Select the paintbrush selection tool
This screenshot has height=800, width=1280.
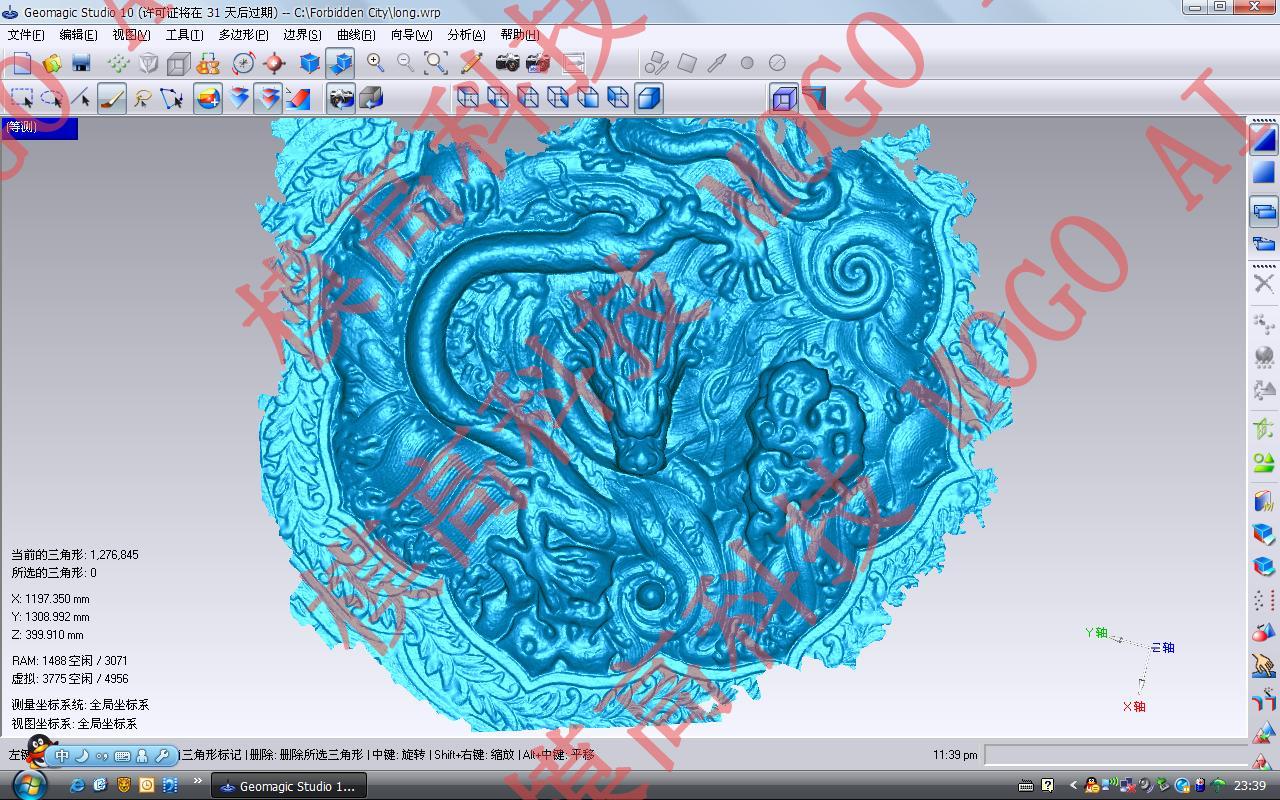click(112, 98)
